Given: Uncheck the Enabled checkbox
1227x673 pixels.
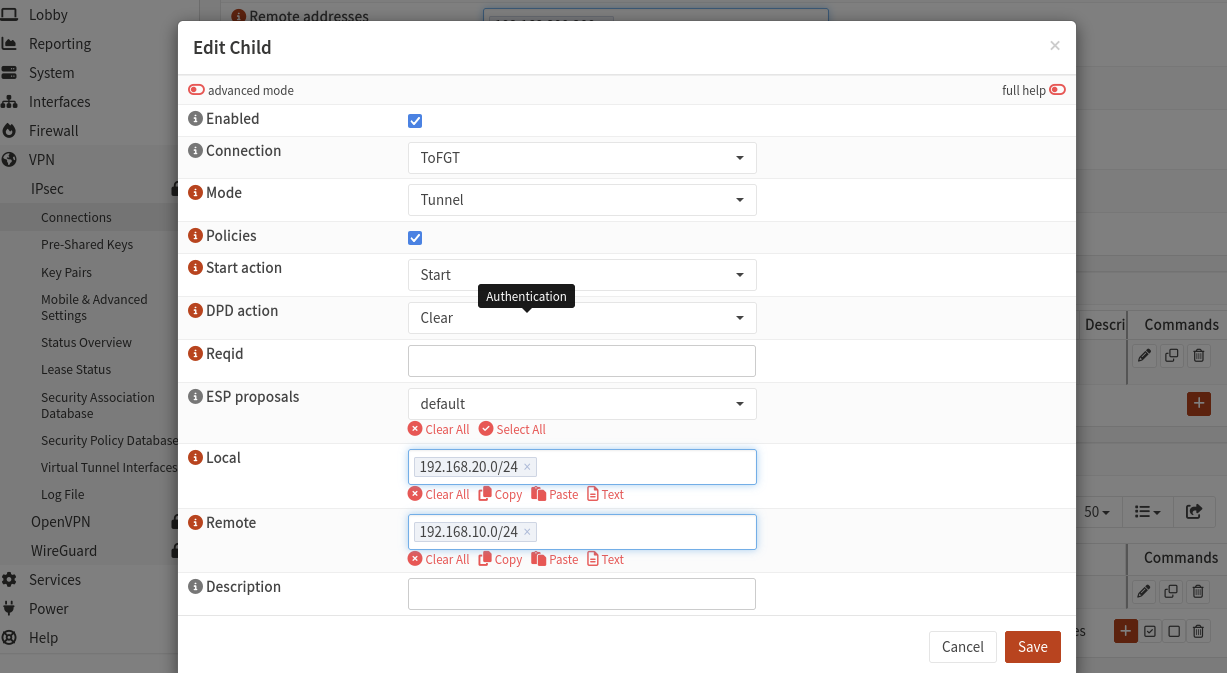Looking at the screenshot, I should click(415, 121).
